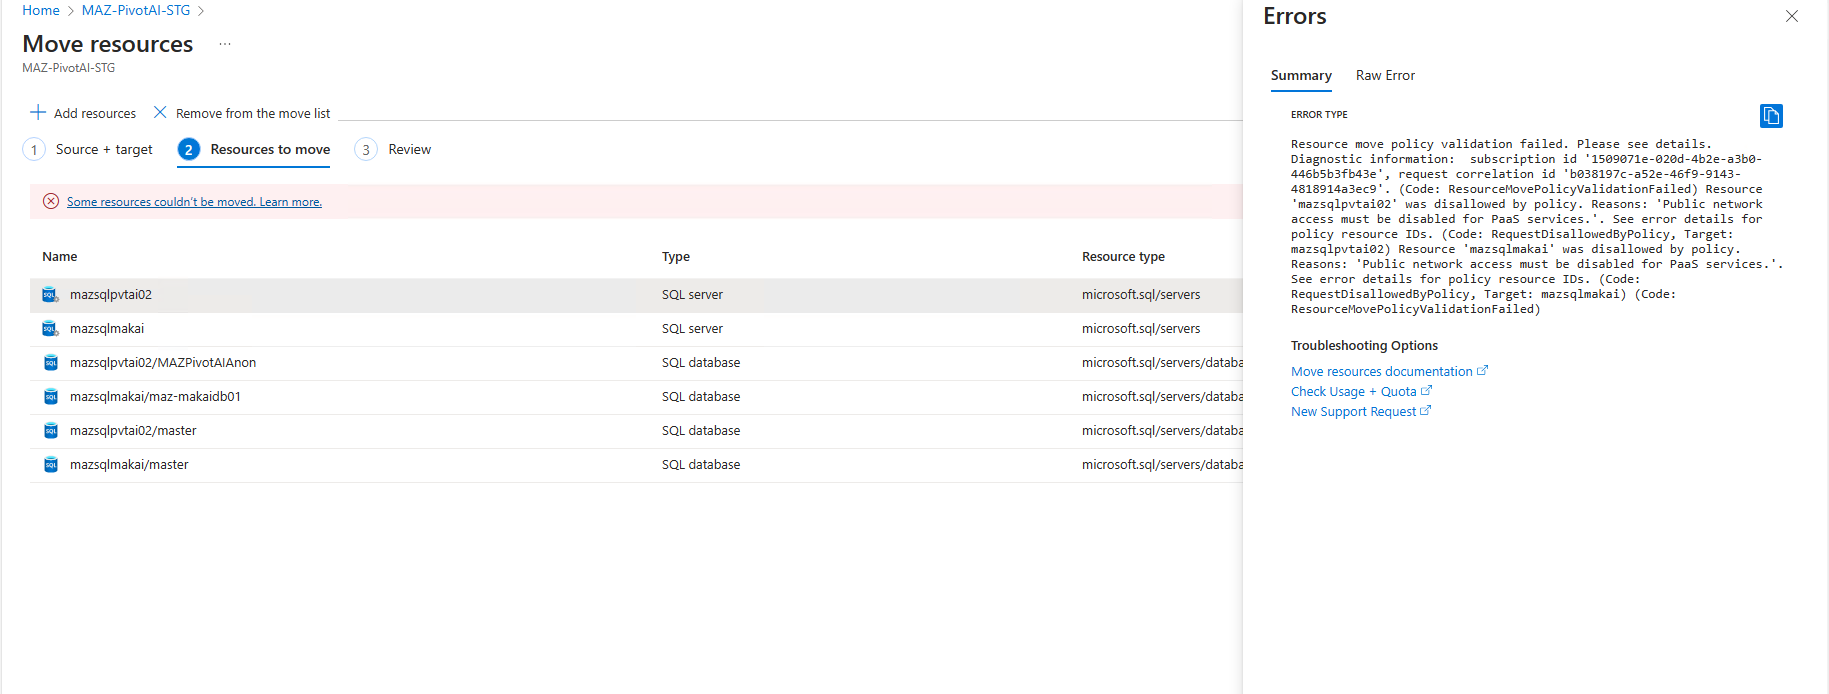1829x694 pixels.
Task: Click SQL server icon for mazsqlpvtai02
Action: 50,295
